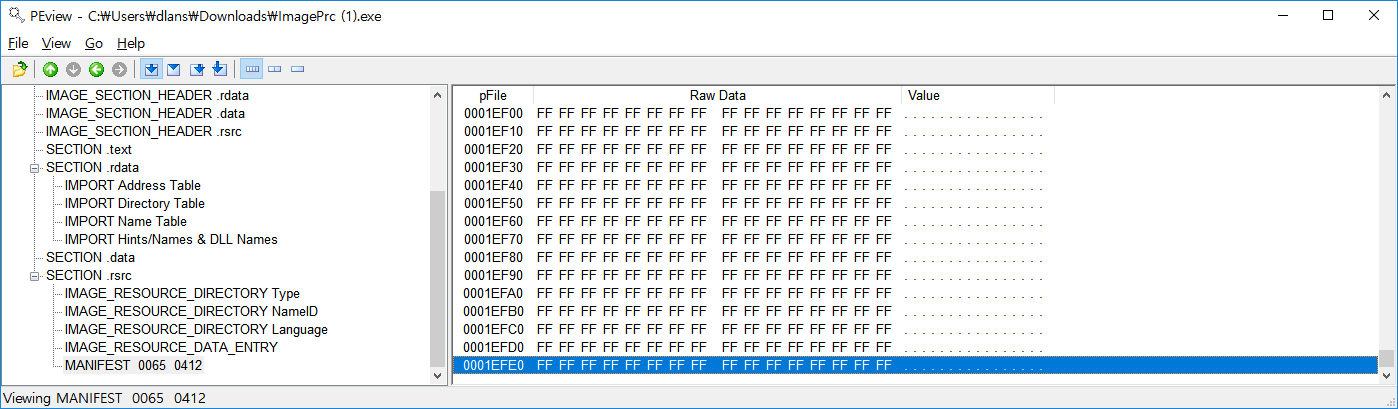Open the Help menu
Screen dimensions: 1398x409
click(131, 43)
